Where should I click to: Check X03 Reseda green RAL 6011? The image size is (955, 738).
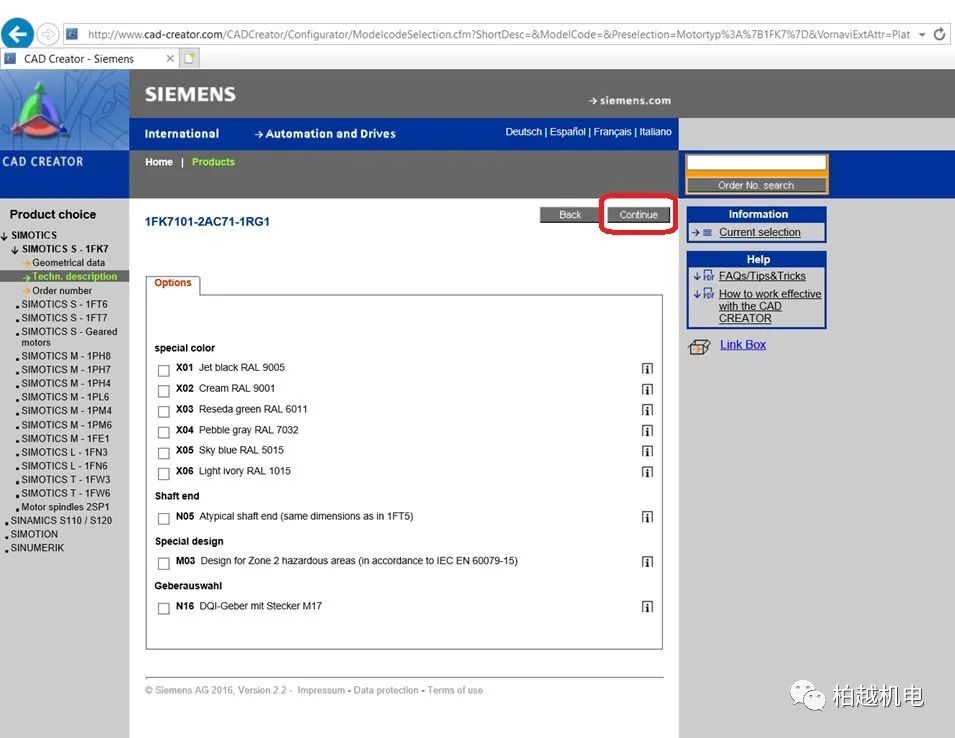[163, 412]
